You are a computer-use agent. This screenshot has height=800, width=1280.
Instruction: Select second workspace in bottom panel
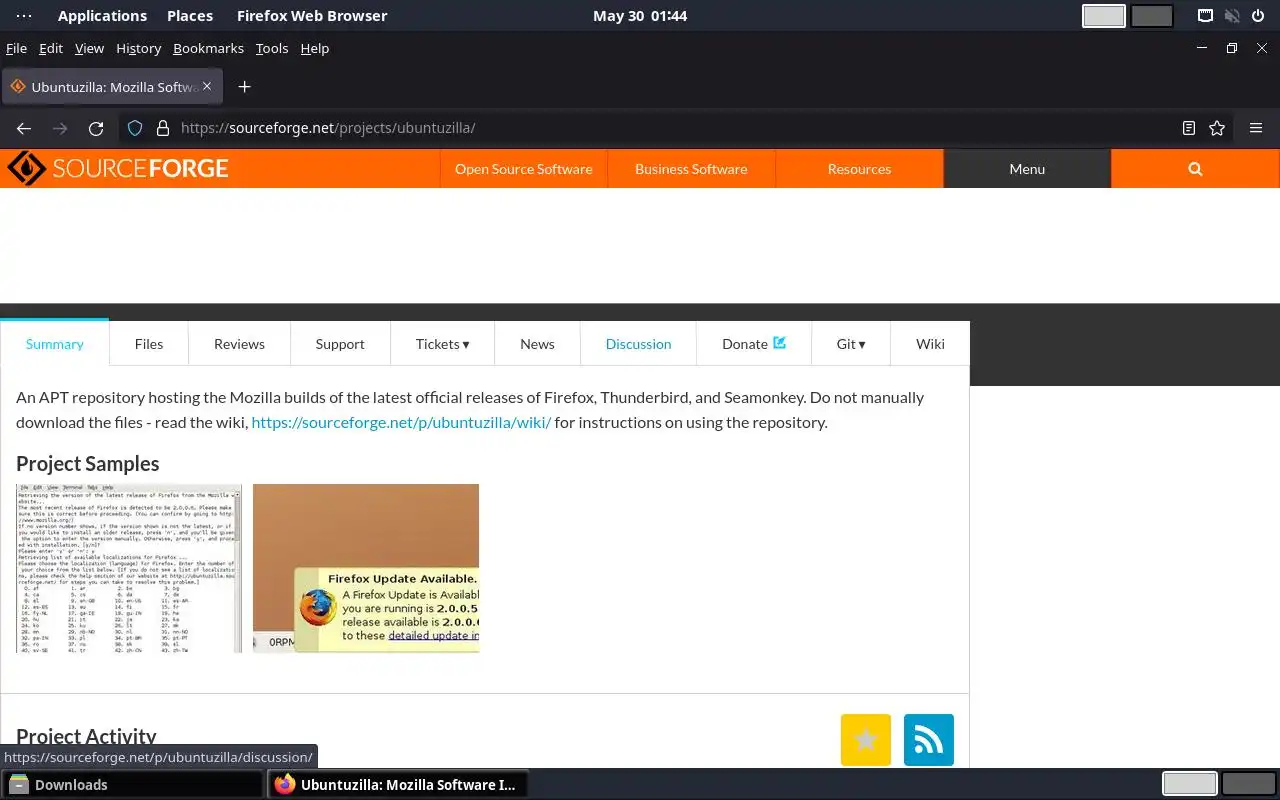point(1249,784)
